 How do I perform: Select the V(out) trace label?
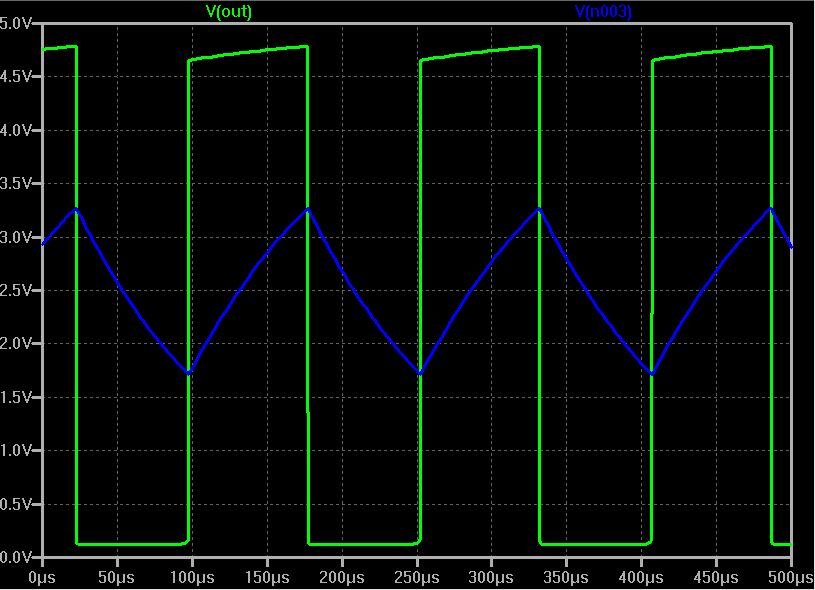tap(229, 11)
